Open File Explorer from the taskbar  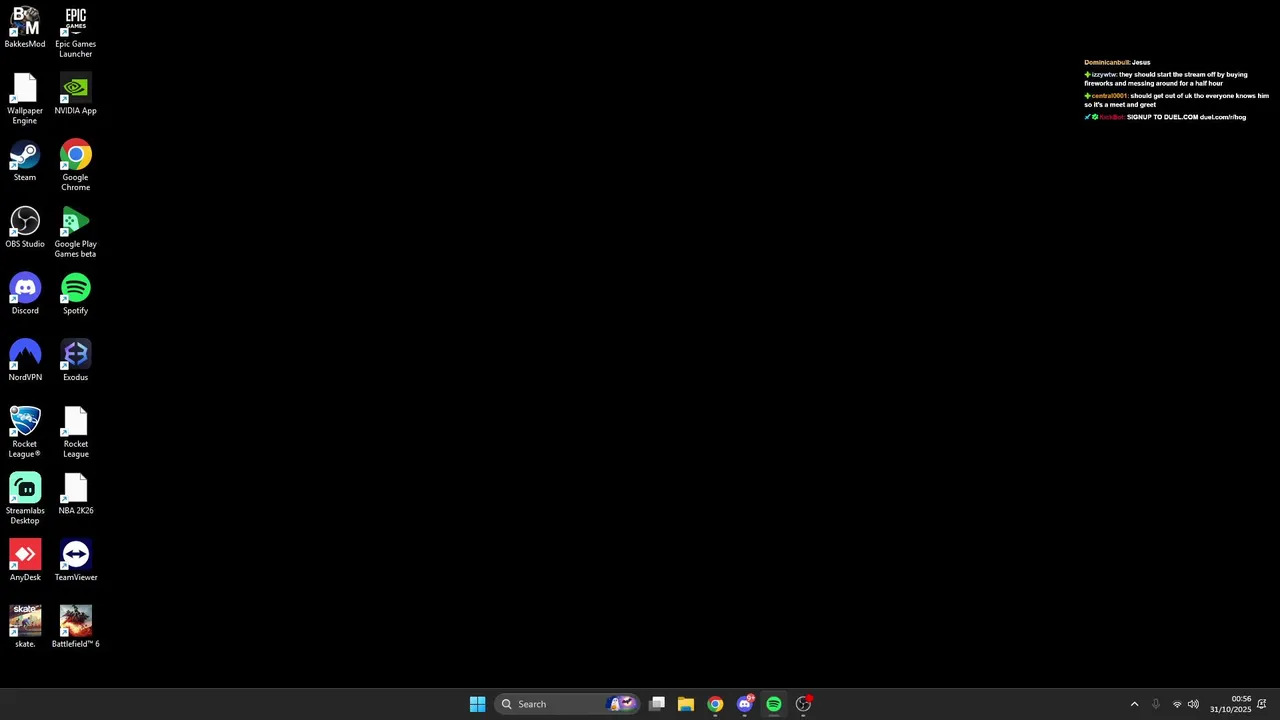(686, 704)
